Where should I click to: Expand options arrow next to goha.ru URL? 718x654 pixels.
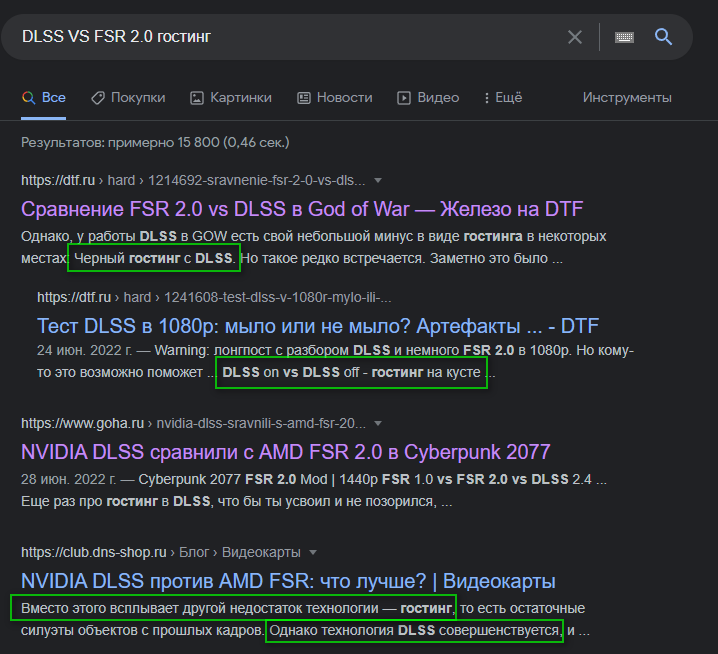[x=378, y=424]
